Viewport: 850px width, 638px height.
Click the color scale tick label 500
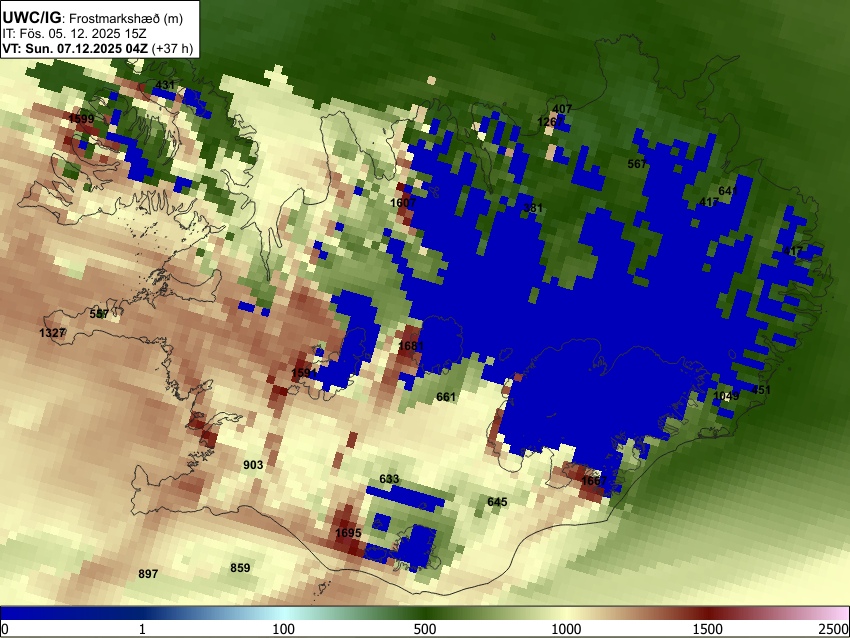point(425,629)
